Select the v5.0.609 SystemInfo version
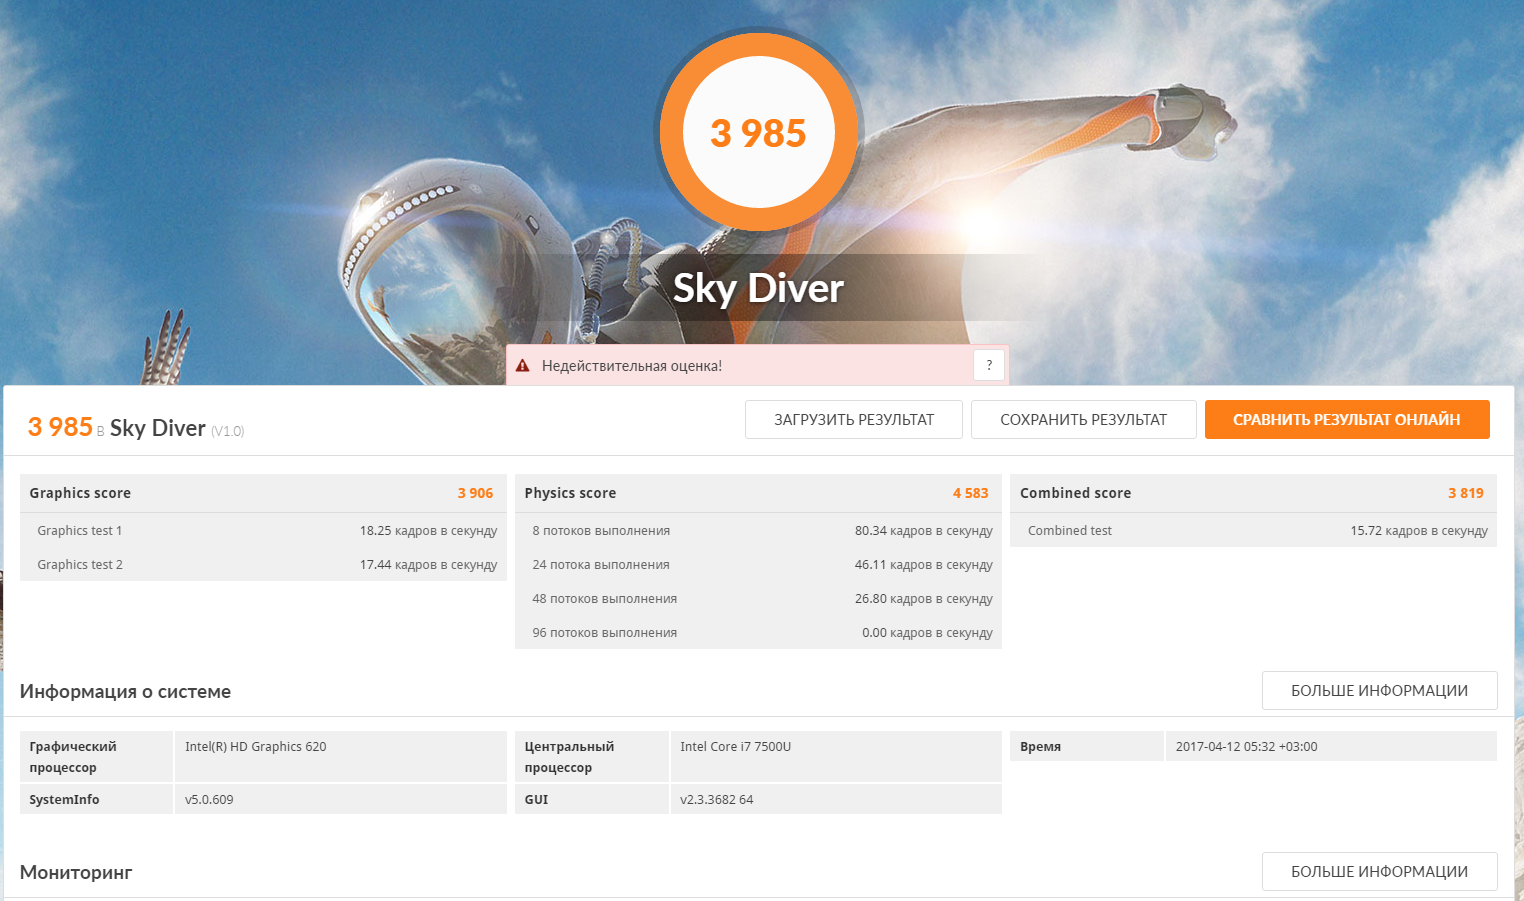 209,800
